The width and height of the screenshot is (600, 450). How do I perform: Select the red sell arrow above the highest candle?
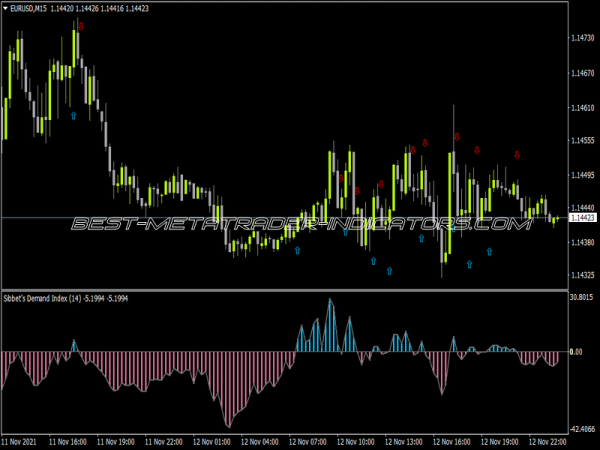pos(81,26)
